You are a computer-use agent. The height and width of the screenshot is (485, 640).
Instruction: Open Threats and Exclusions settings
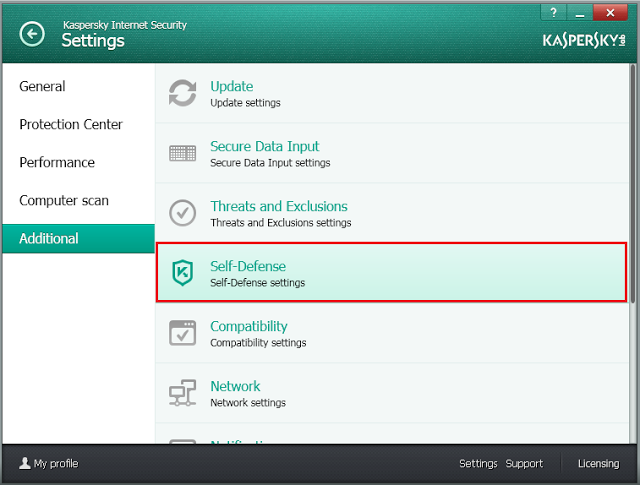tap(279, 206)
